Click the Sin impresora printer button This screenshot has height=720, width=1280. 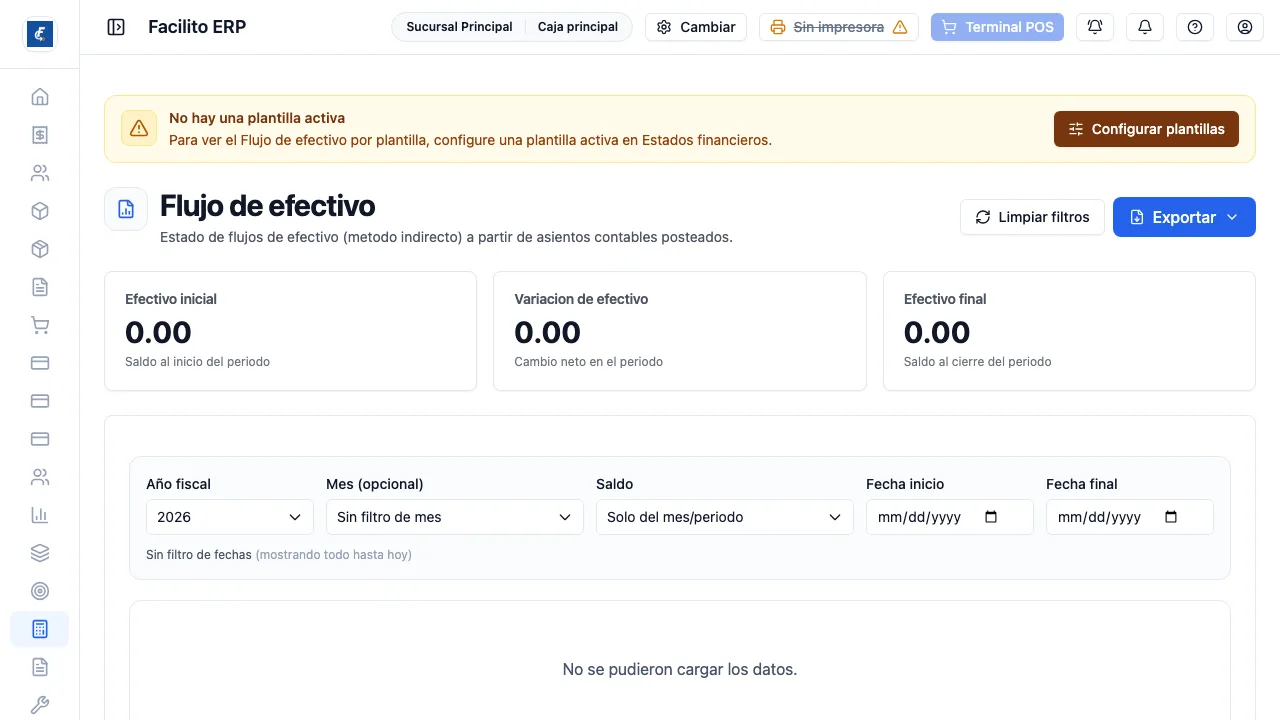coord(839,27)
